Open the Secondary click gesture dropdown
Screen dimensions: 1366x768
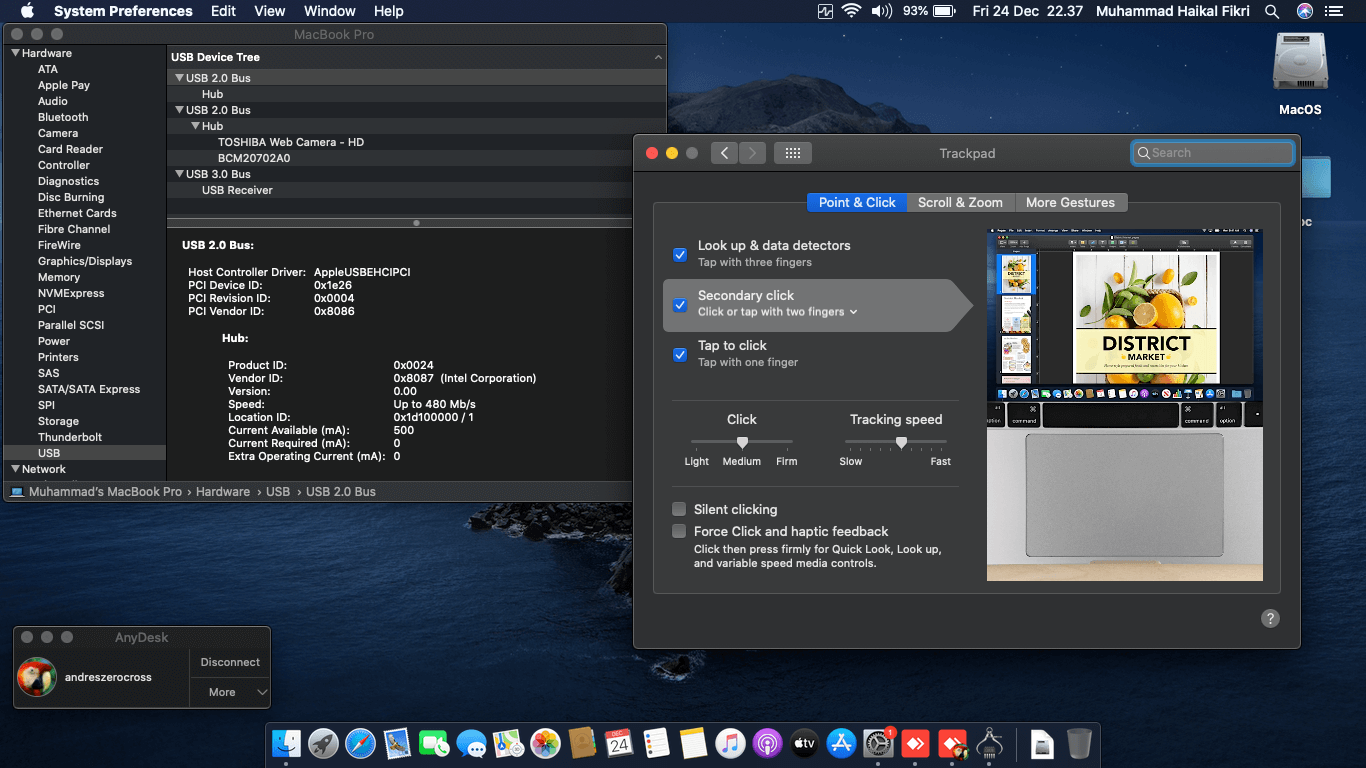(777, 312)
